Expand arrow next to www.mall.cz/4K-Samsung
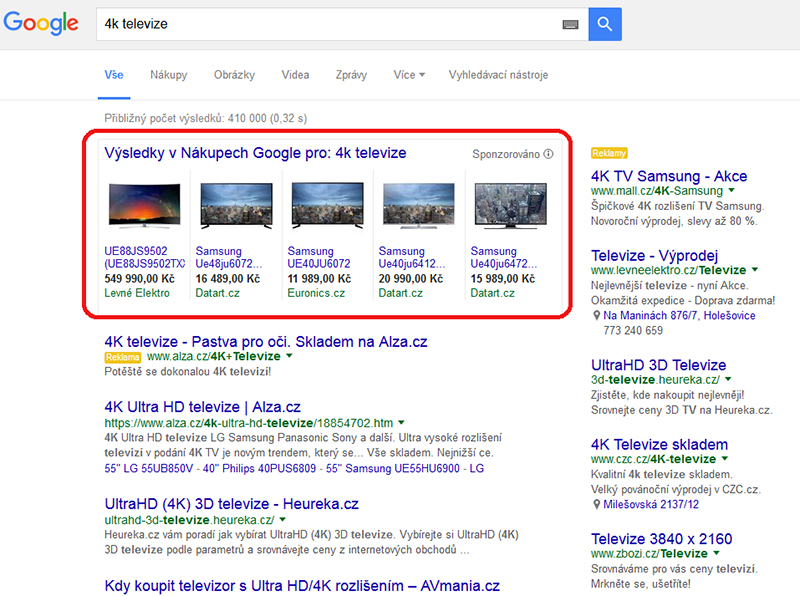800x596 pixels. (x=732, y=190)
